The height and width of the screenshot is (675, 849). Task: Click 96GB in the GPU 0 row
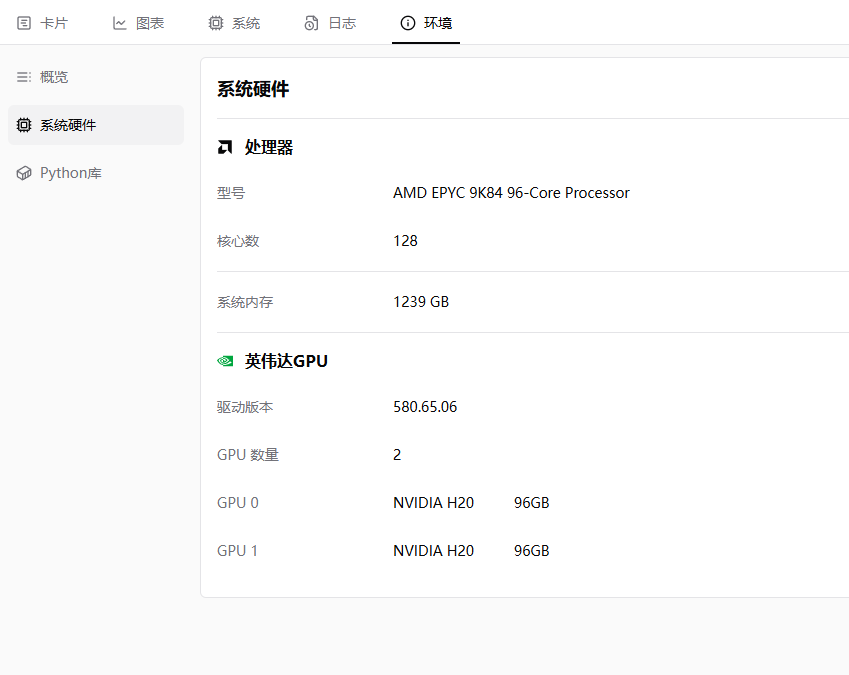point(532,503)
